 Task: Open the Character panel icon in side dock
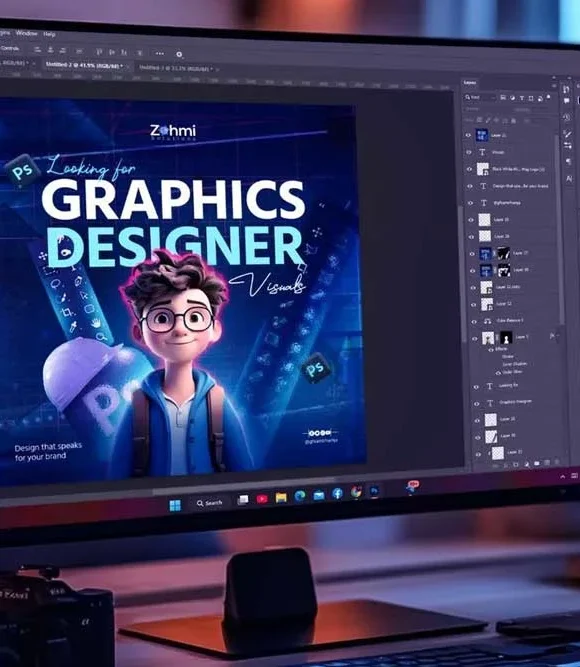569,179
